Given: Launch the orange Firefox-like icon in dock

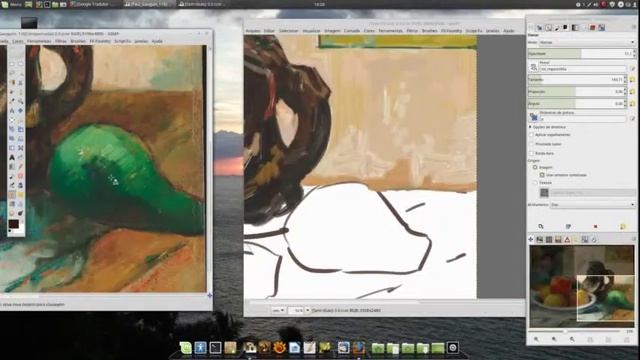Looking at the screenshot, I should [x=279, y=347].
